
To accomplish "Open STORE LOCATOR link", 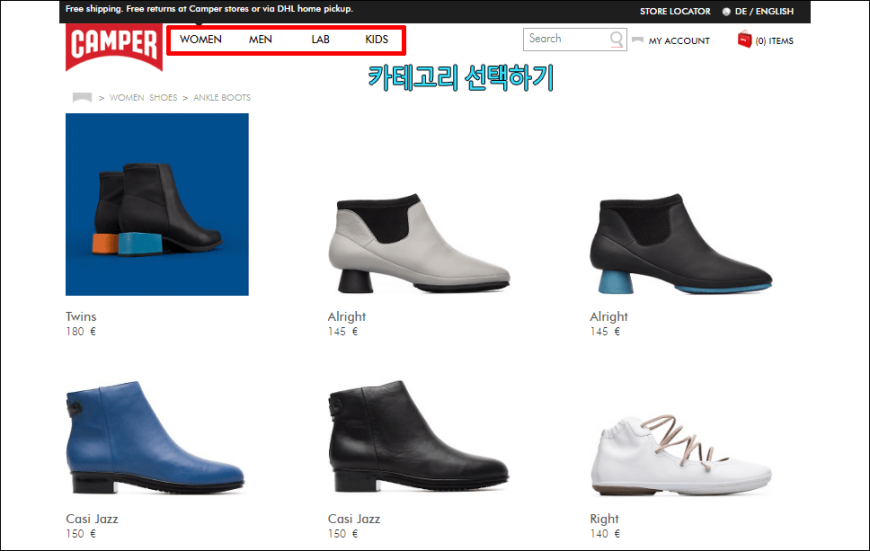I will pos(675,11).
